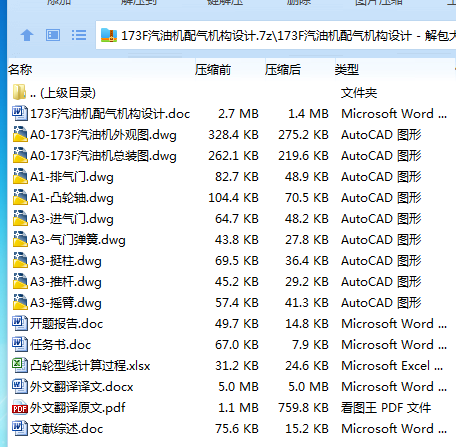Click the 7.9 KB compressed size cell
The width and height of the screenshot is (456, 447).
[310, 345]
